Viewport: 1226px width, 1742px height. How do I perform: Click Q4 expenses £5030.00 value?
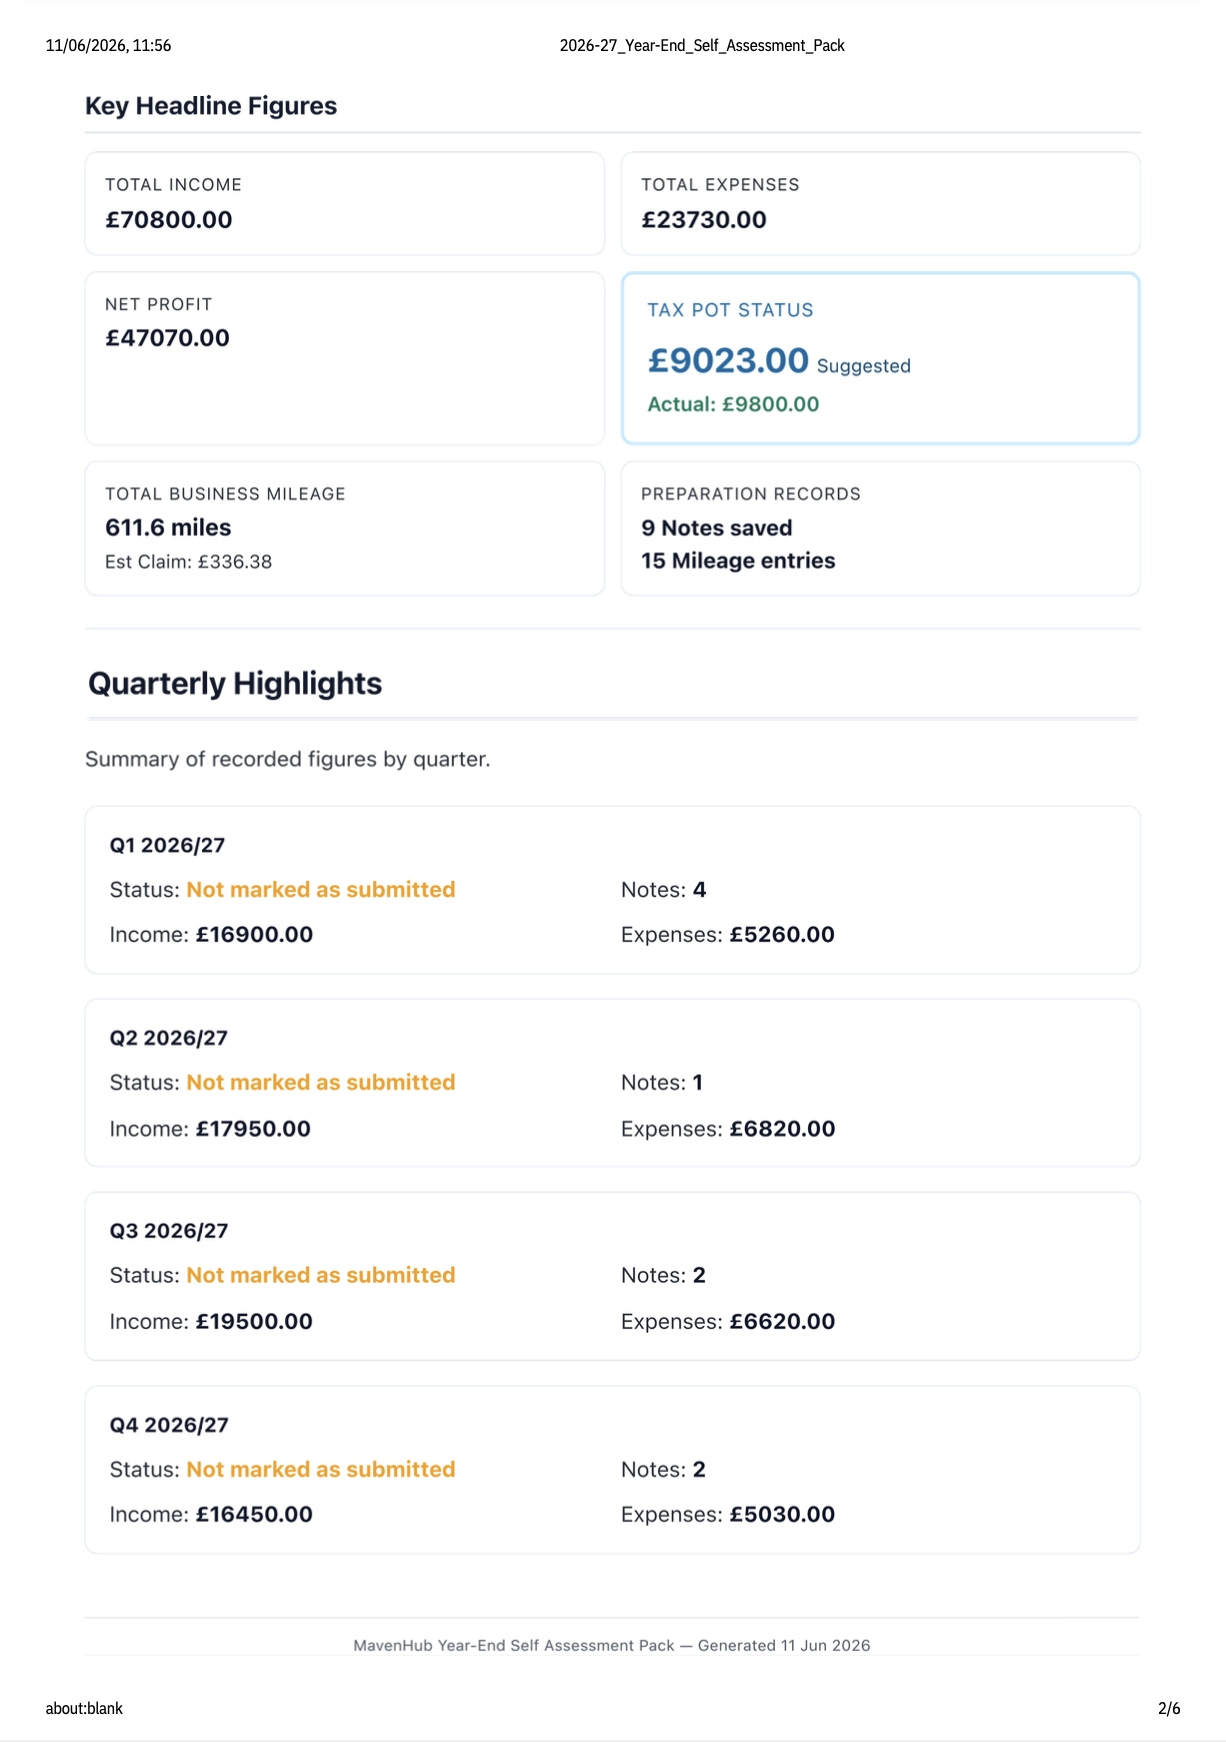pos(782,1515)
